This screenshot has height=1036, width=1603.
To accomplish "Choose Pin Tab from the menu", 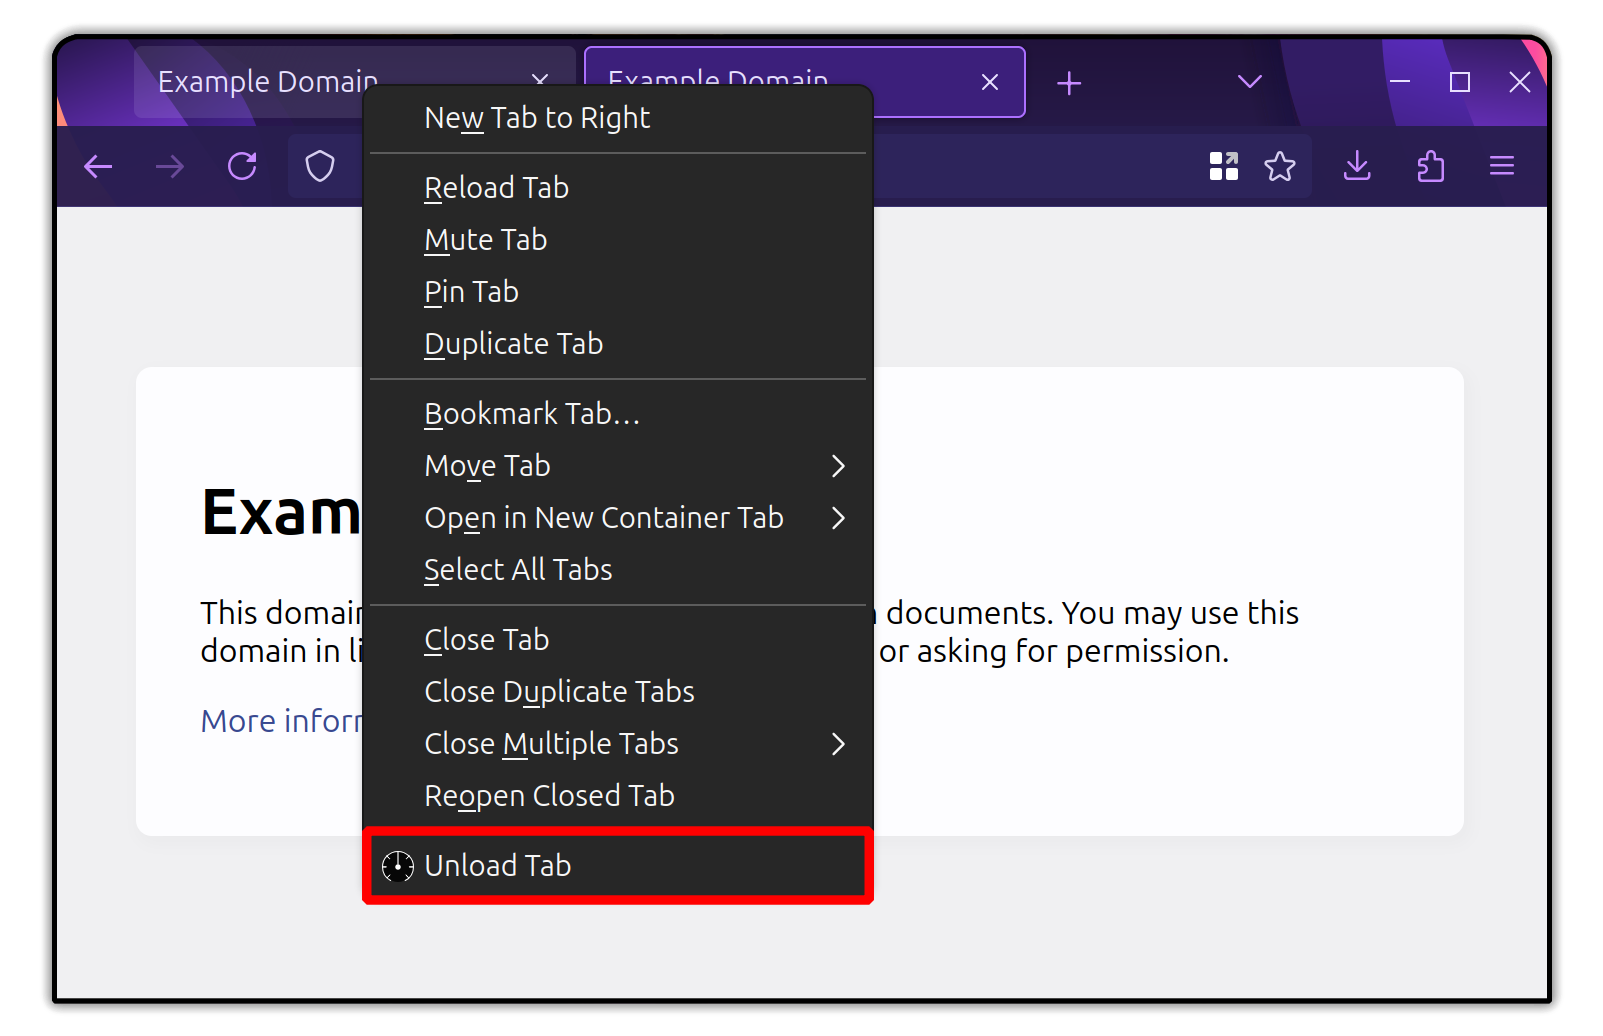I will [x=472, y=292].
